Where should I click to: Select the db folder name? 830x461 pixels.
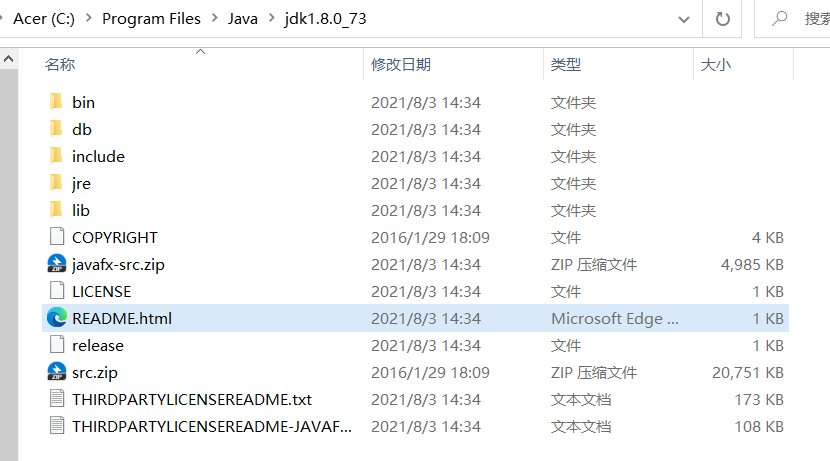(x=82, y=129)
